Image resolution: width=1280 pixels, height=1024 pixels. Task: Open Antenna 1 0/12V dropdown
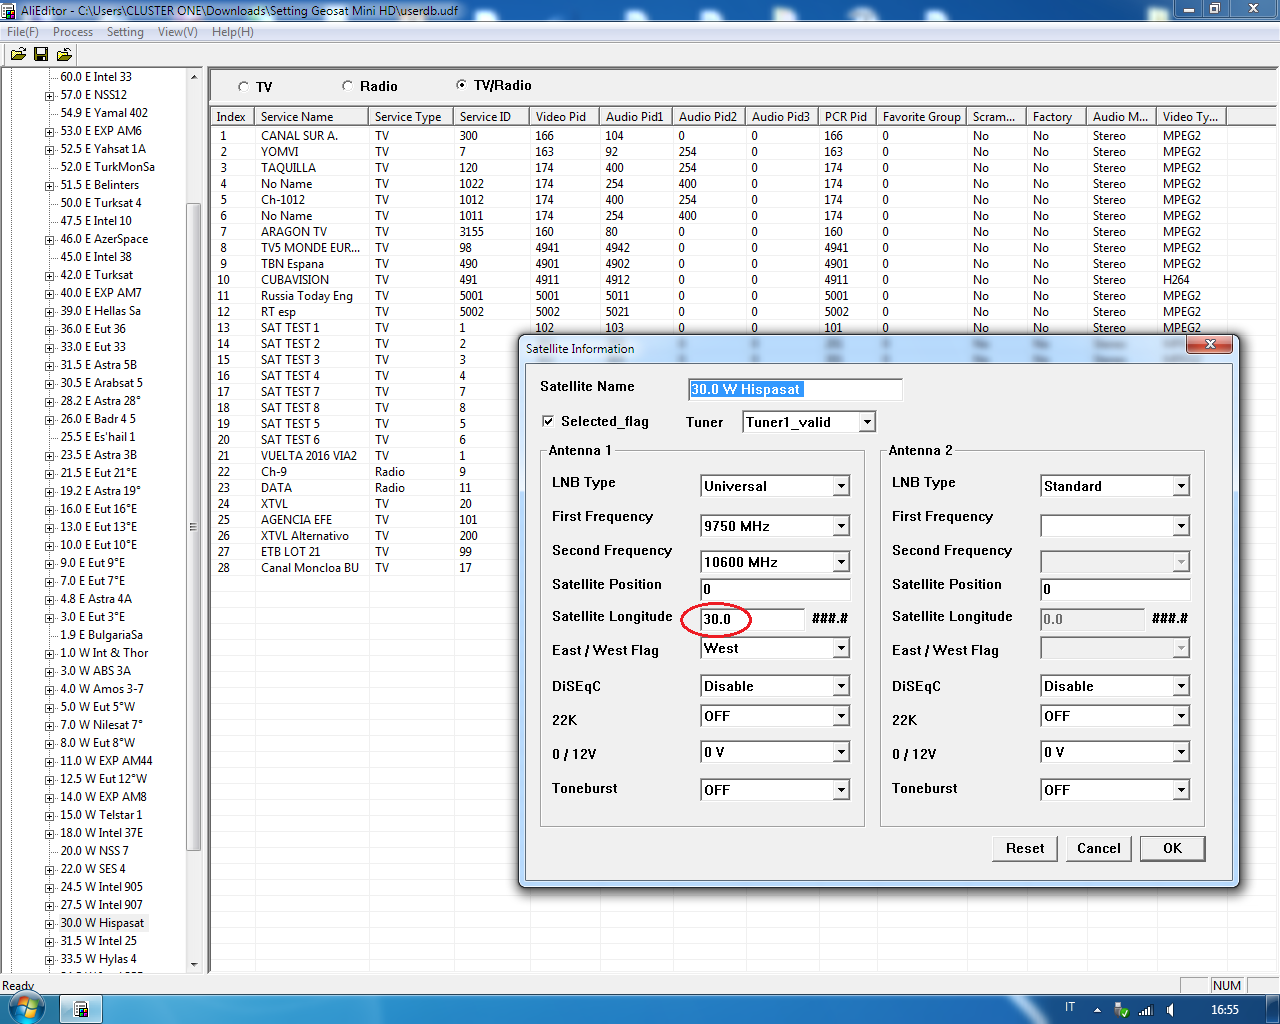(x=841, y=752)
